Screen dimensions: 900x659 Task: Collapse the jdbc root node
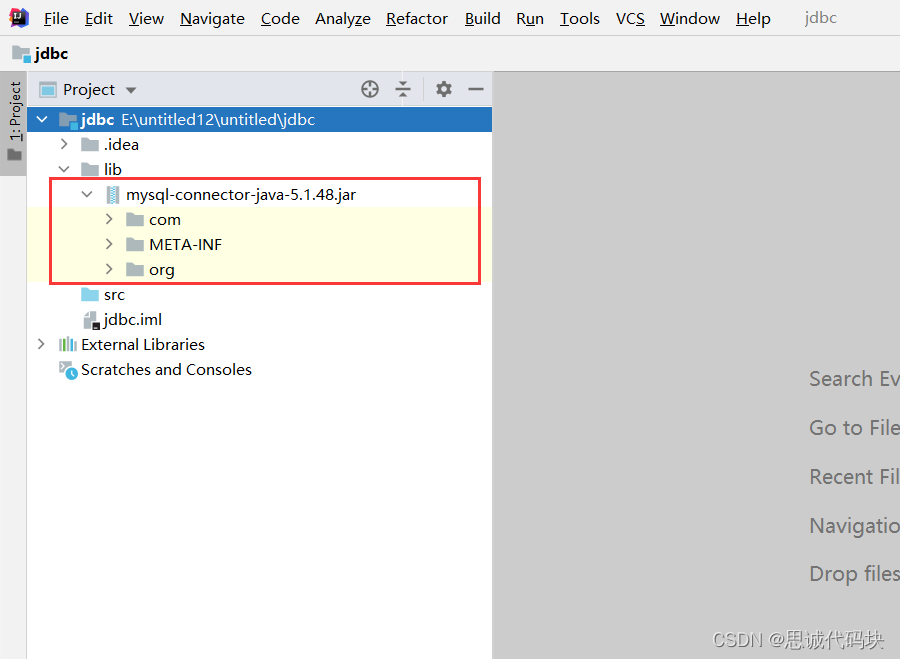[x=42, y=119]
